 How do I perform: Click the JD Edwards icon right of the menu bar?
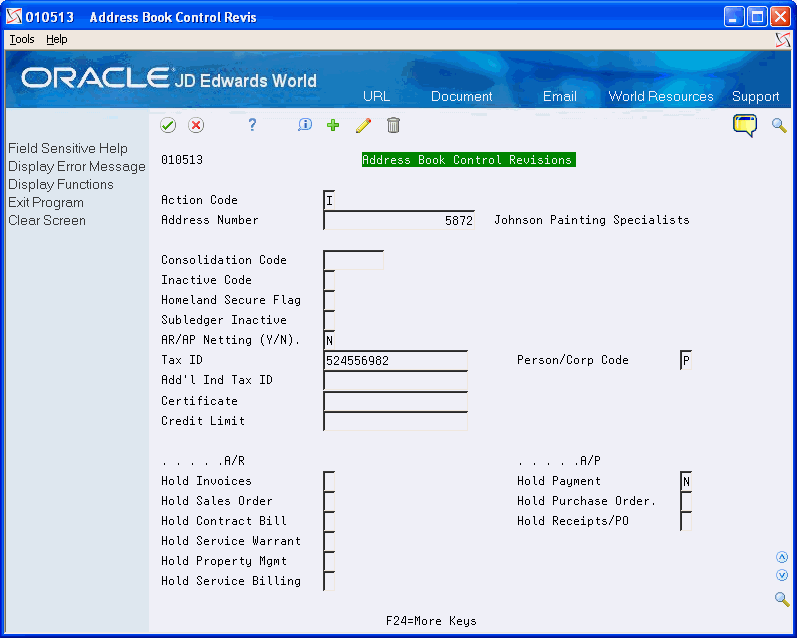click(783, 40)
